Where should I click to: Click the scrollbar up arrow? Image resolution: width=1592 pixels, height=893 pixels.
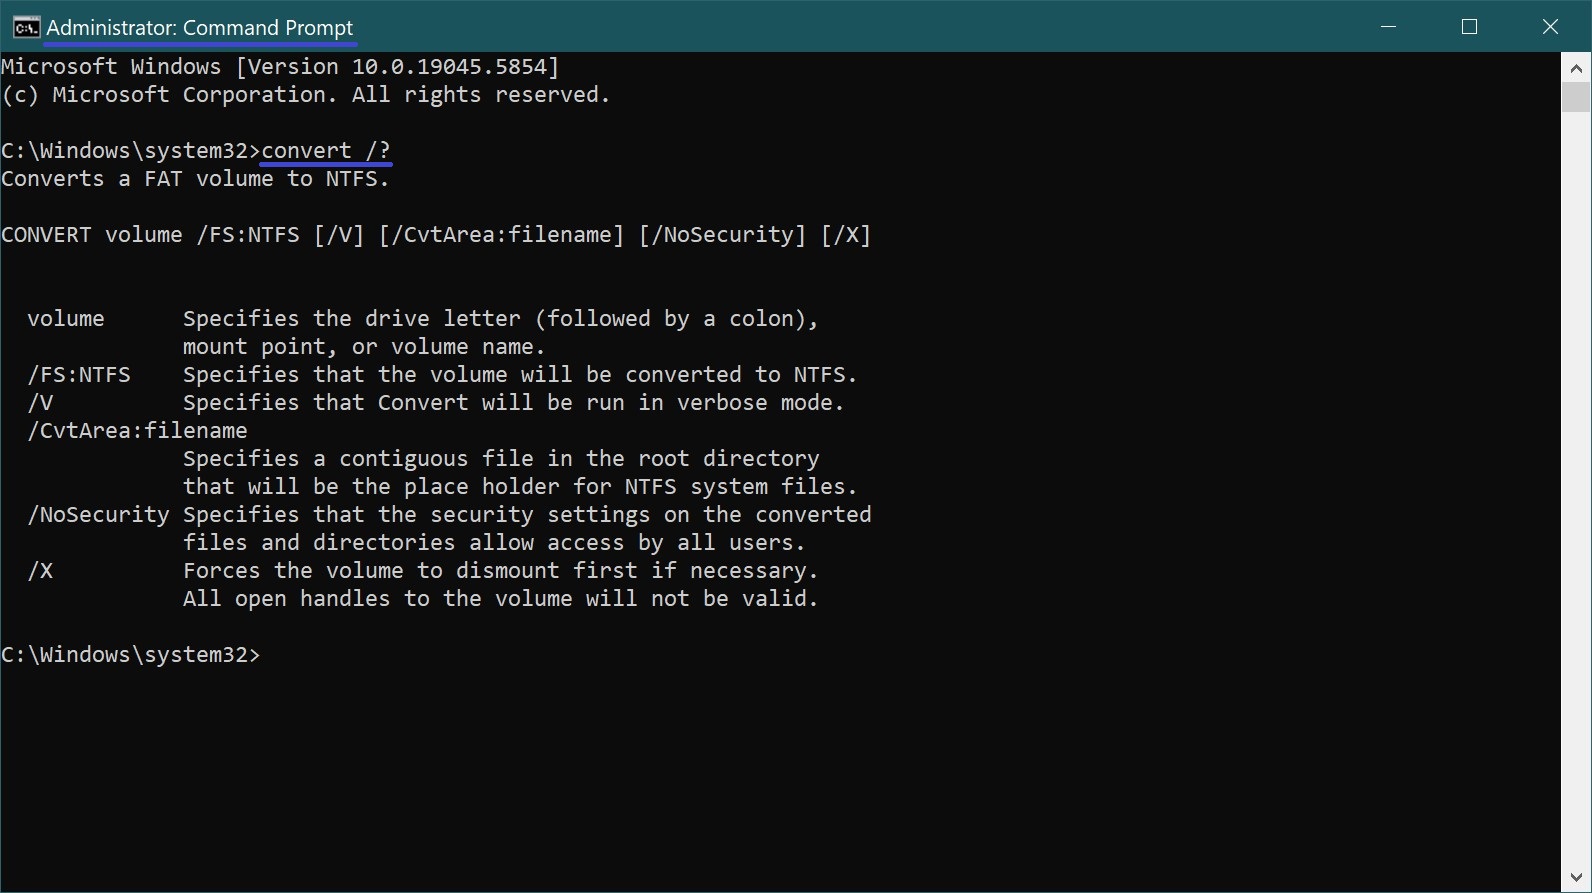point(1576,68)
